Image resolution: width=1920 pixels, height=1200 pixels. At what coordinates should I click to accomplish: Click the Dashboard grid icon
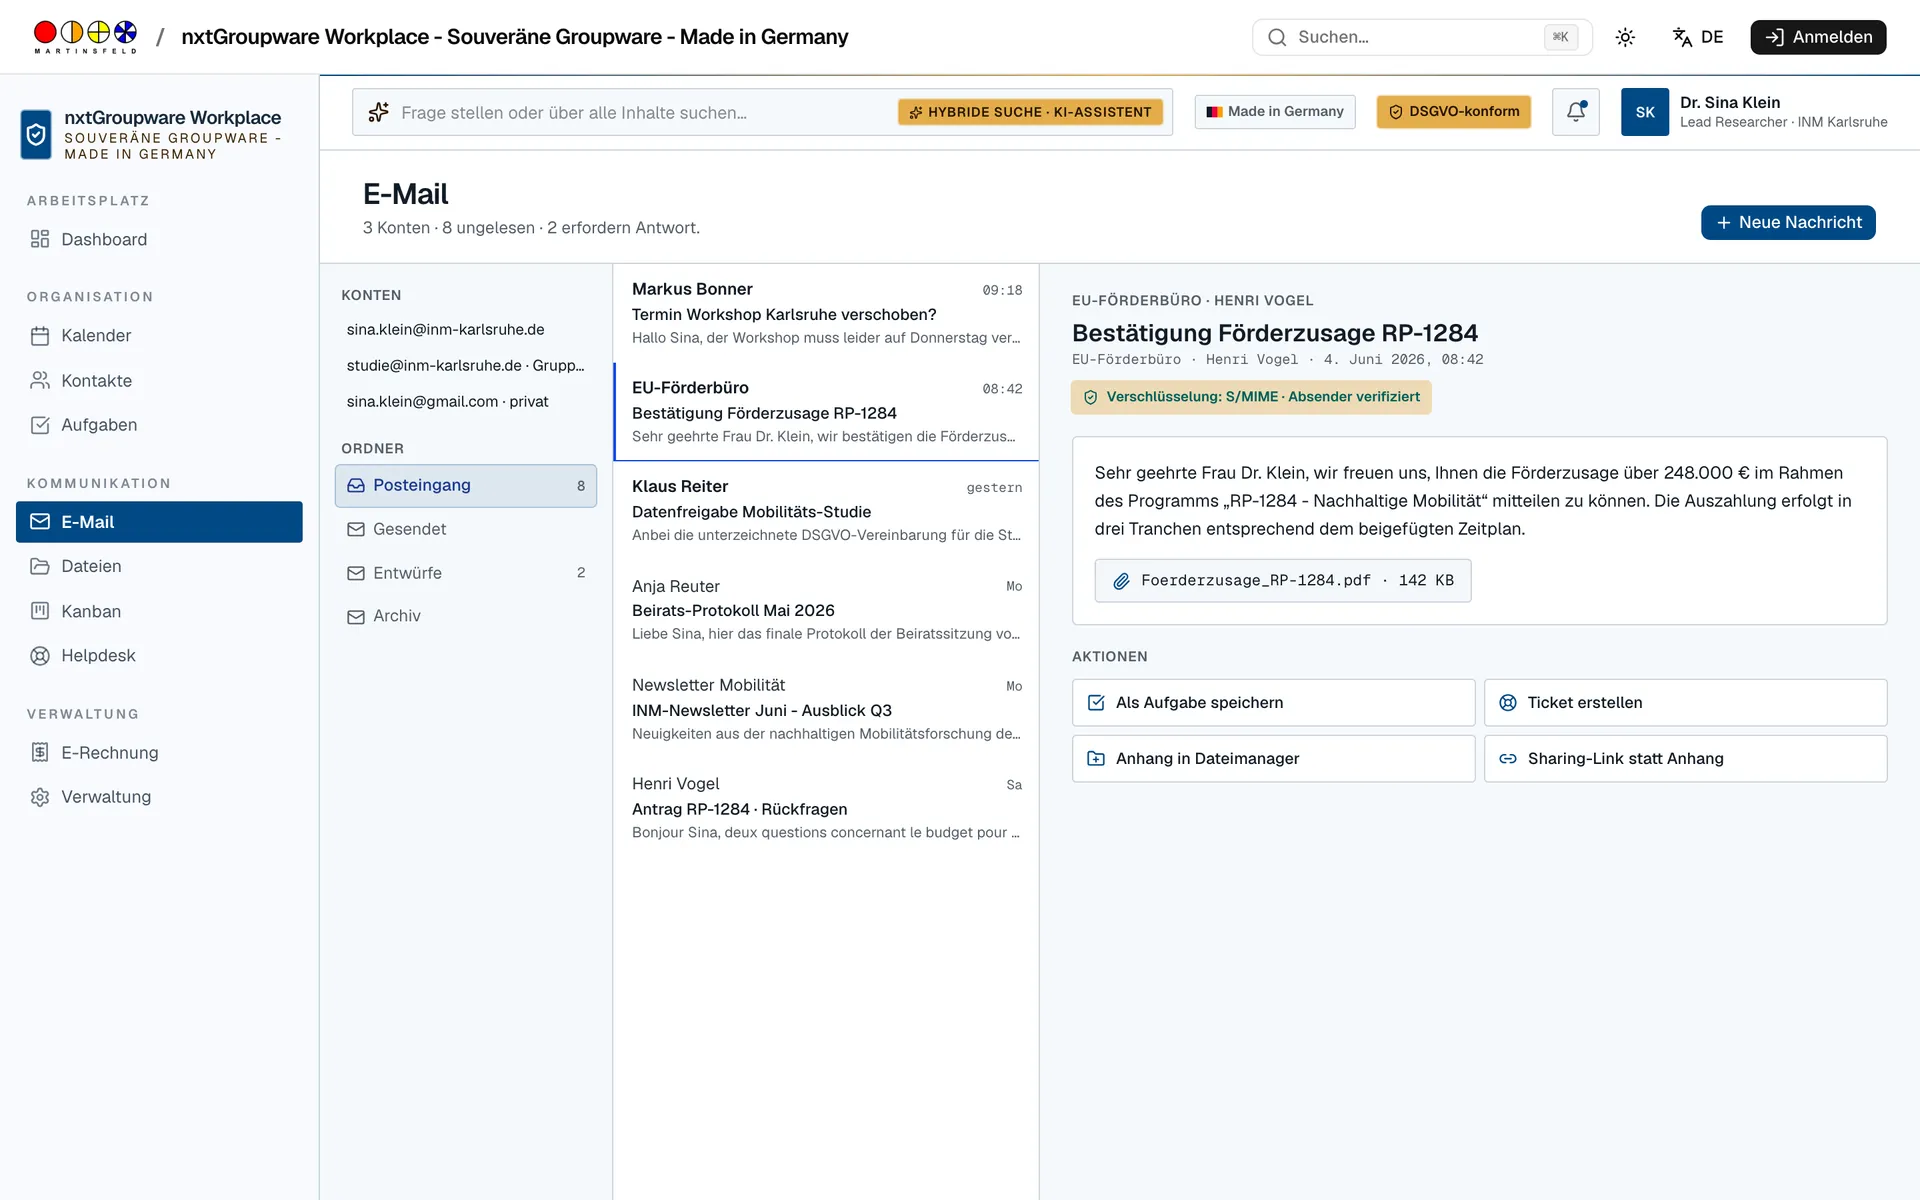click(40, 239)
